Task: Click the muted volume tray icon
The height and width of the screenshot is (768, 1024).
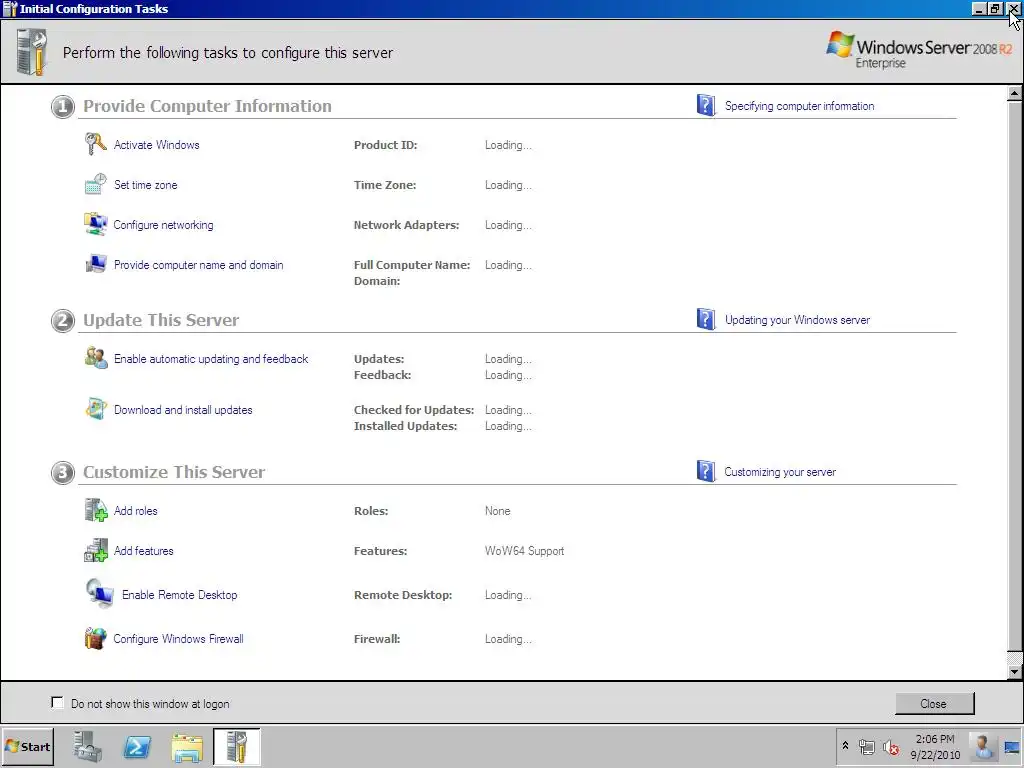Action: click(x=891, y=746)
